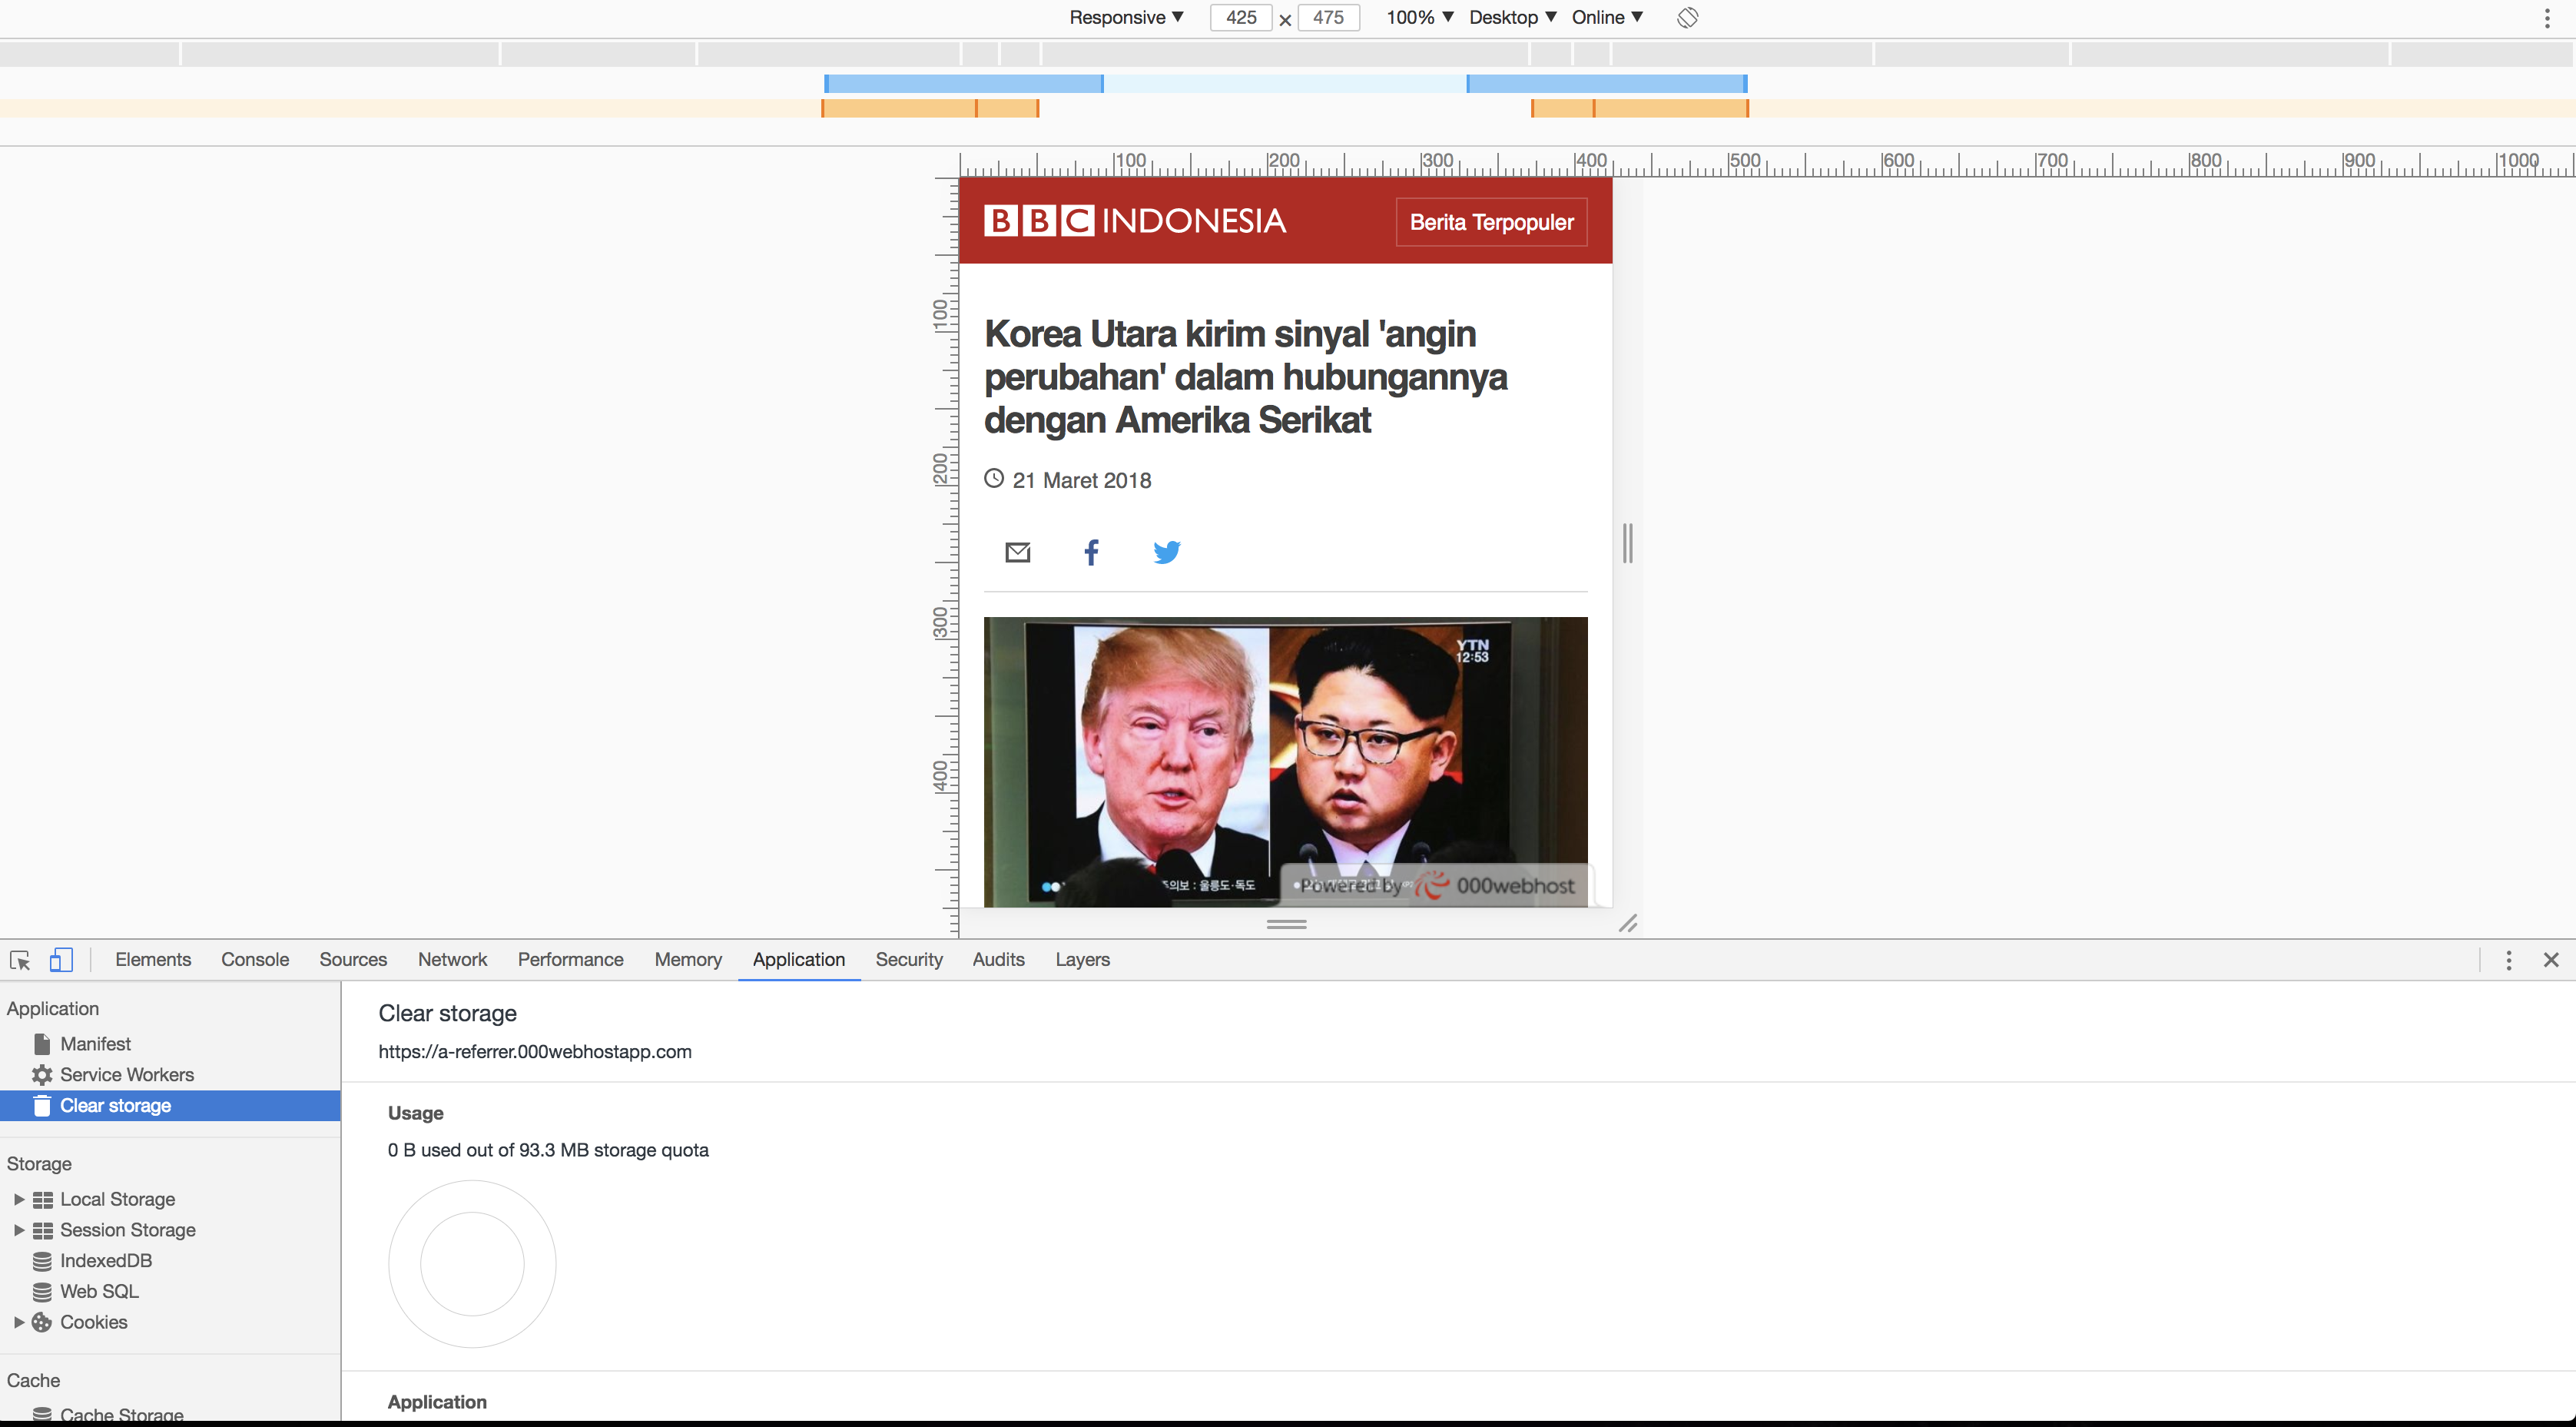The height and width of the screenshot is (1427, 2576).
Task: Open the zoom level dropdown at 100%
Action: (x=1418, y=17)
